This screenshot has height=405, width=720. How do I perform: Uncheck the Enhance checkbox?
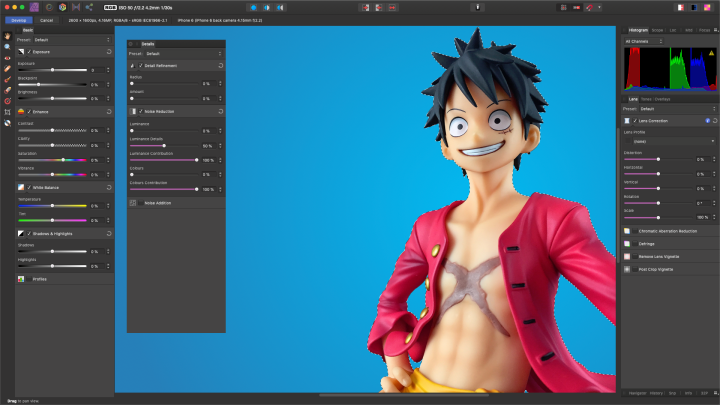click(29, 112)
